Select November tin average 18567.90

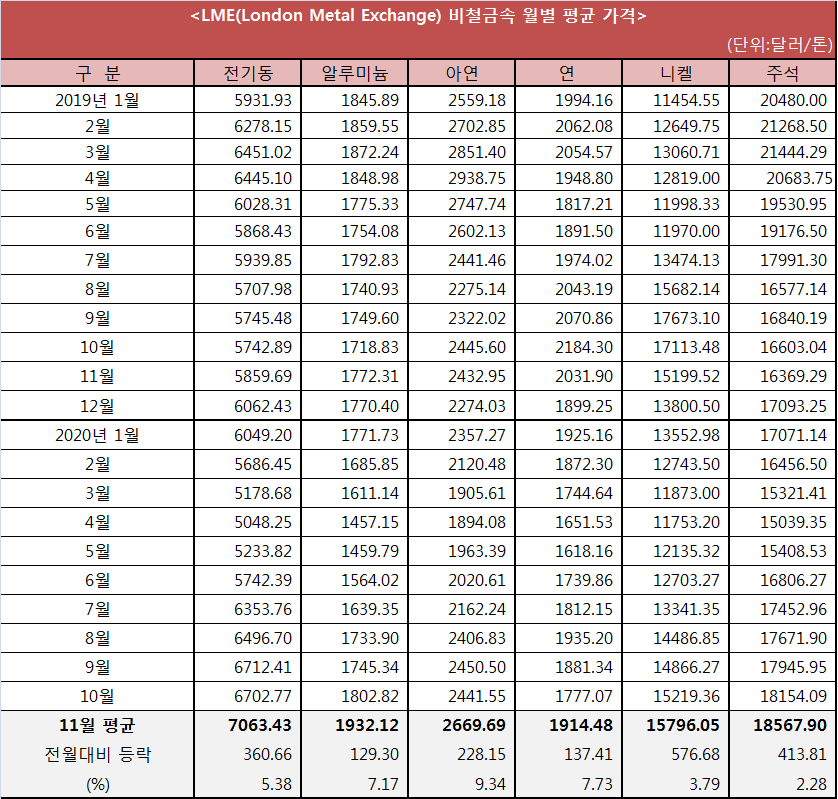[x=790, y=725]
